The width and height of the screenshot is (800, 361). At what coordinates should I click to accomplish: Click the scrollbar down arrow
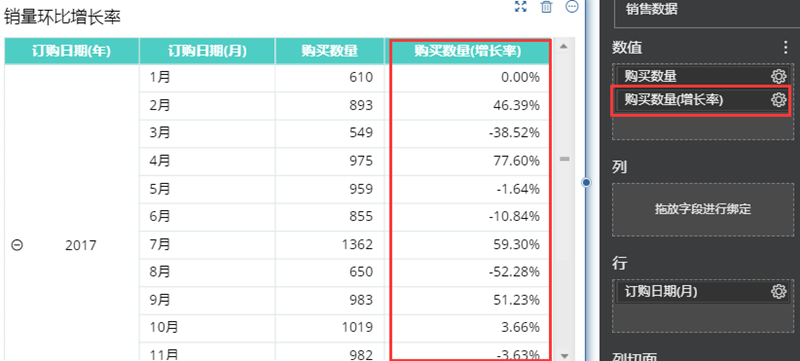pyautogui.click(x=564, y=355)
